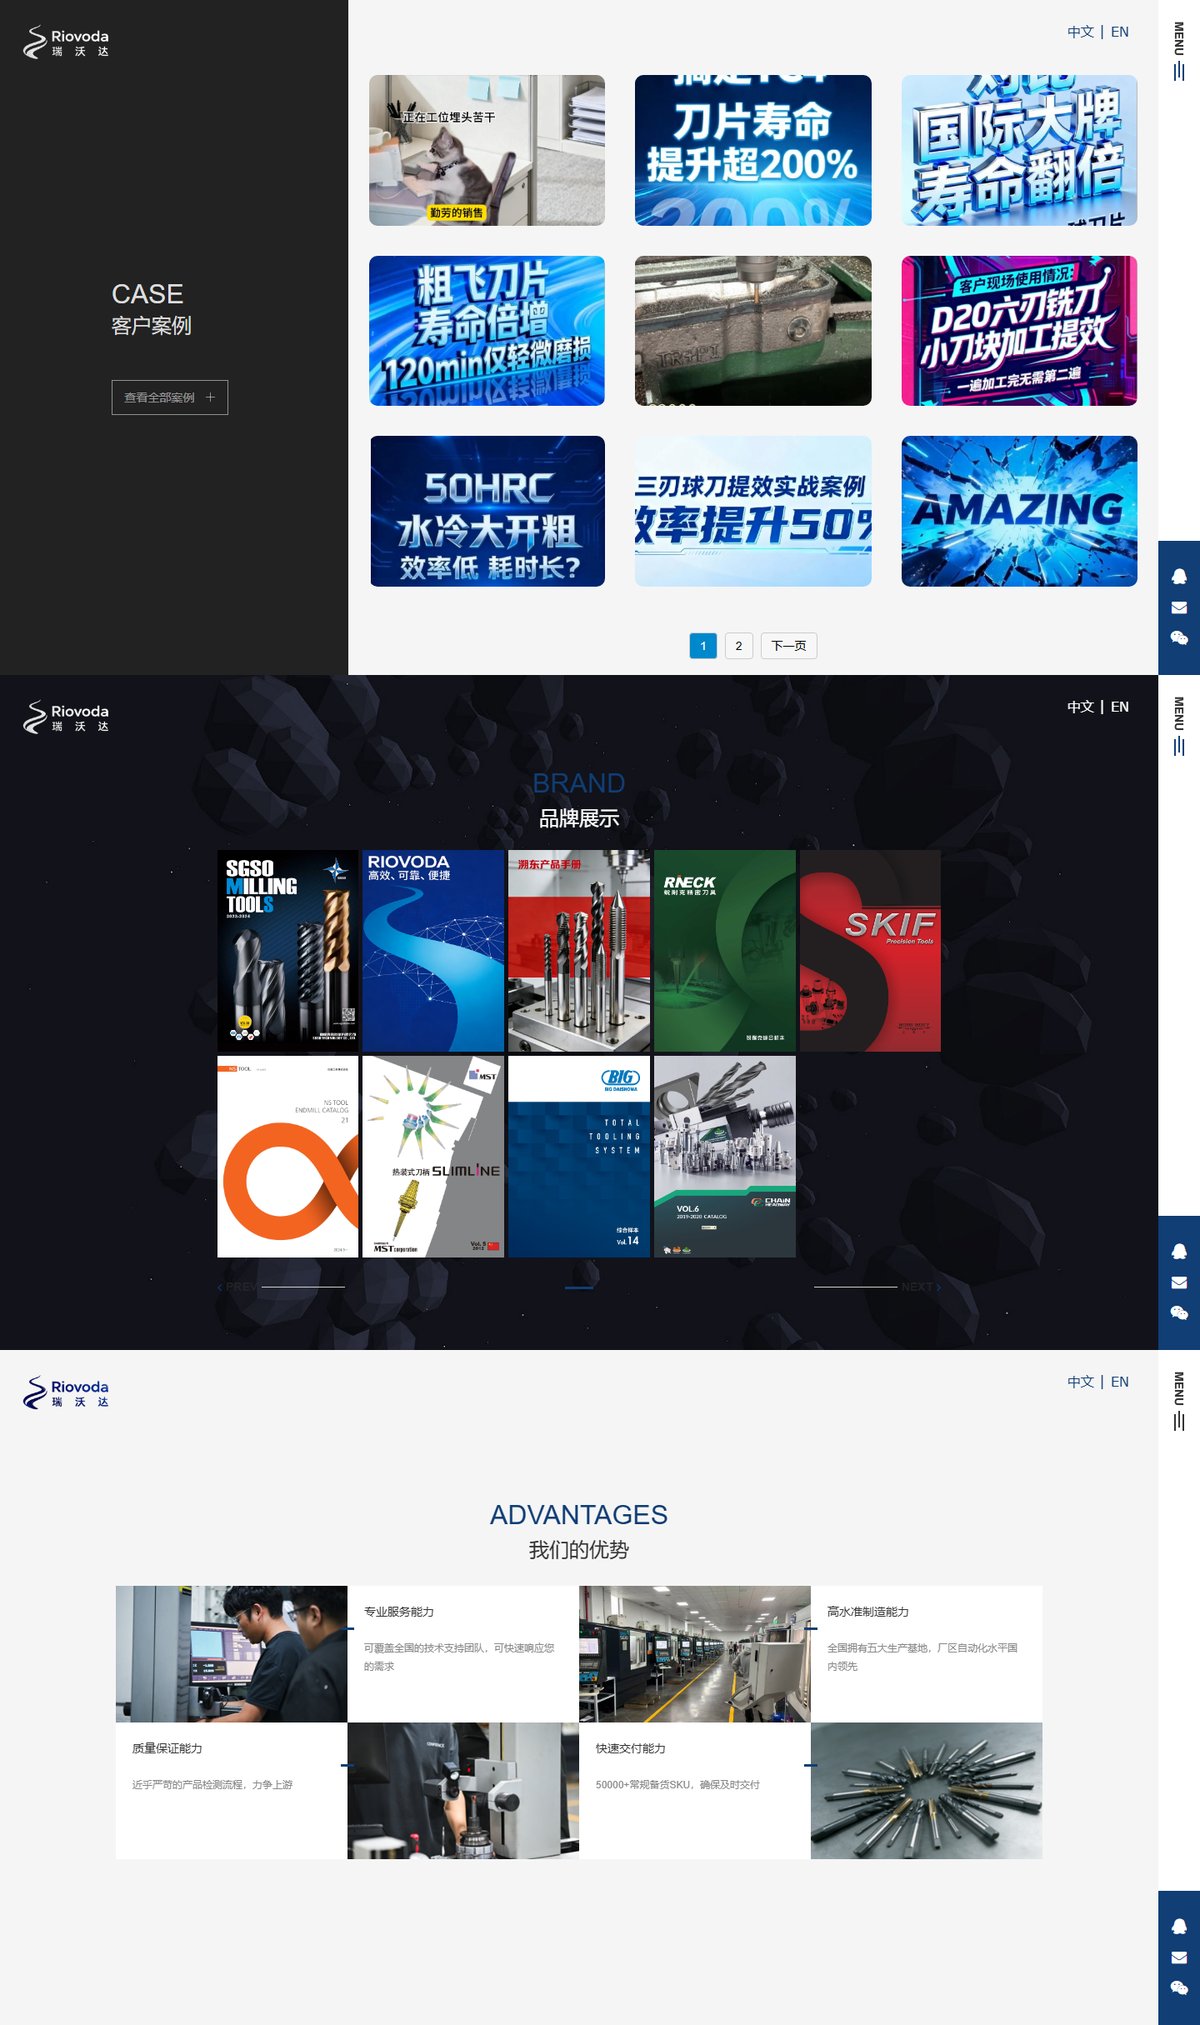
Task: Open the cat-at-desk case thumbnail
Action: click(487, 150)
